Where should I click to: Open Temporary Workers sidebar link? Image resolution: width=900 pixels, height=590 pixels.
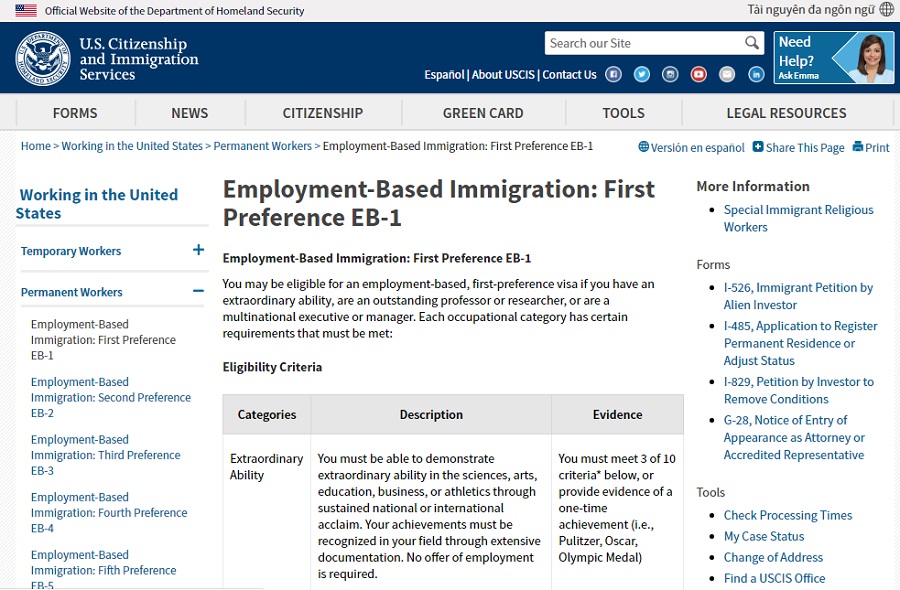71,251
